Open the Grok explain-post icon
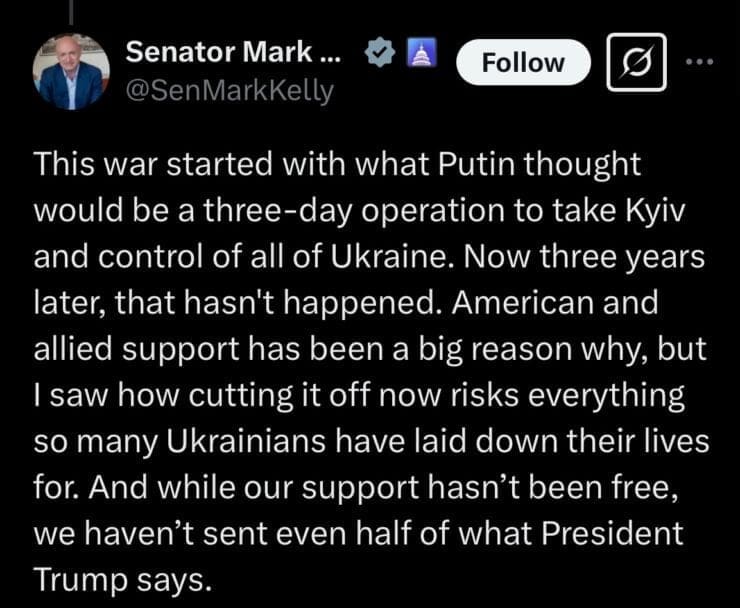The image size is (740, 608). click(x=633, y=63)
